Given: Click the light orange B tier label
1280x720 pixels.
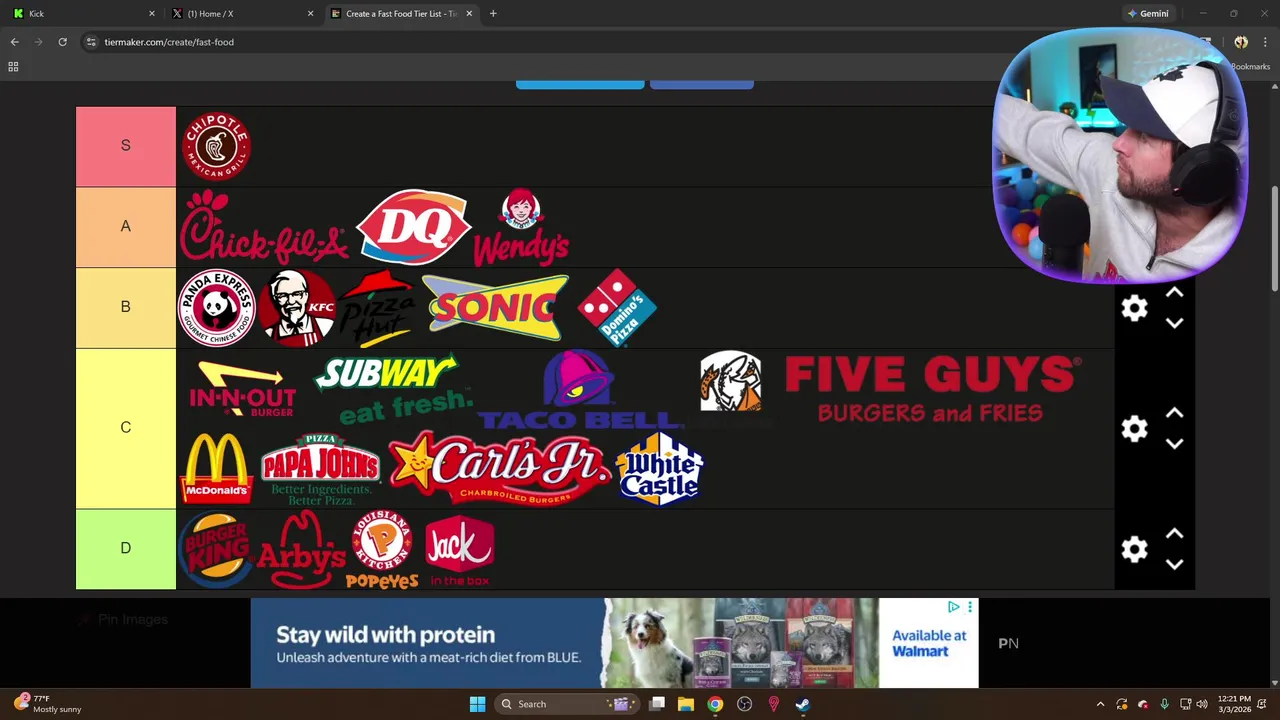Looking at the screenshot, I should pyautogui.click(x=126, y=307).
